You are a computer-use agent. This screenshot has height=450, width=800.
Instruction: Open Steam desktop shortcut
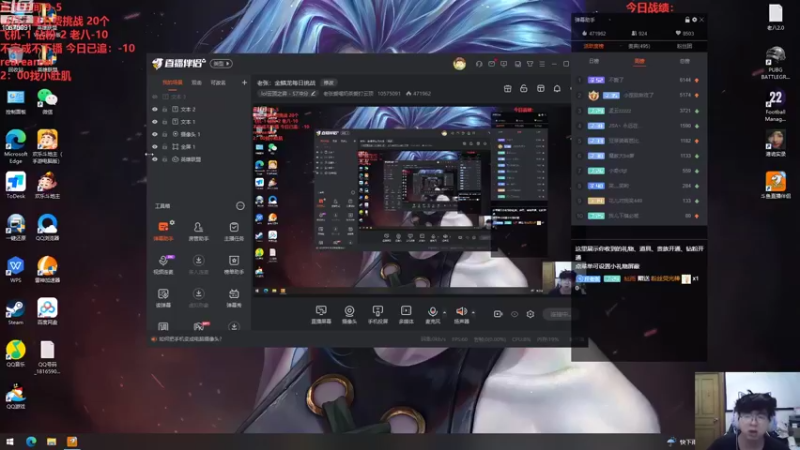pos(15,312)
